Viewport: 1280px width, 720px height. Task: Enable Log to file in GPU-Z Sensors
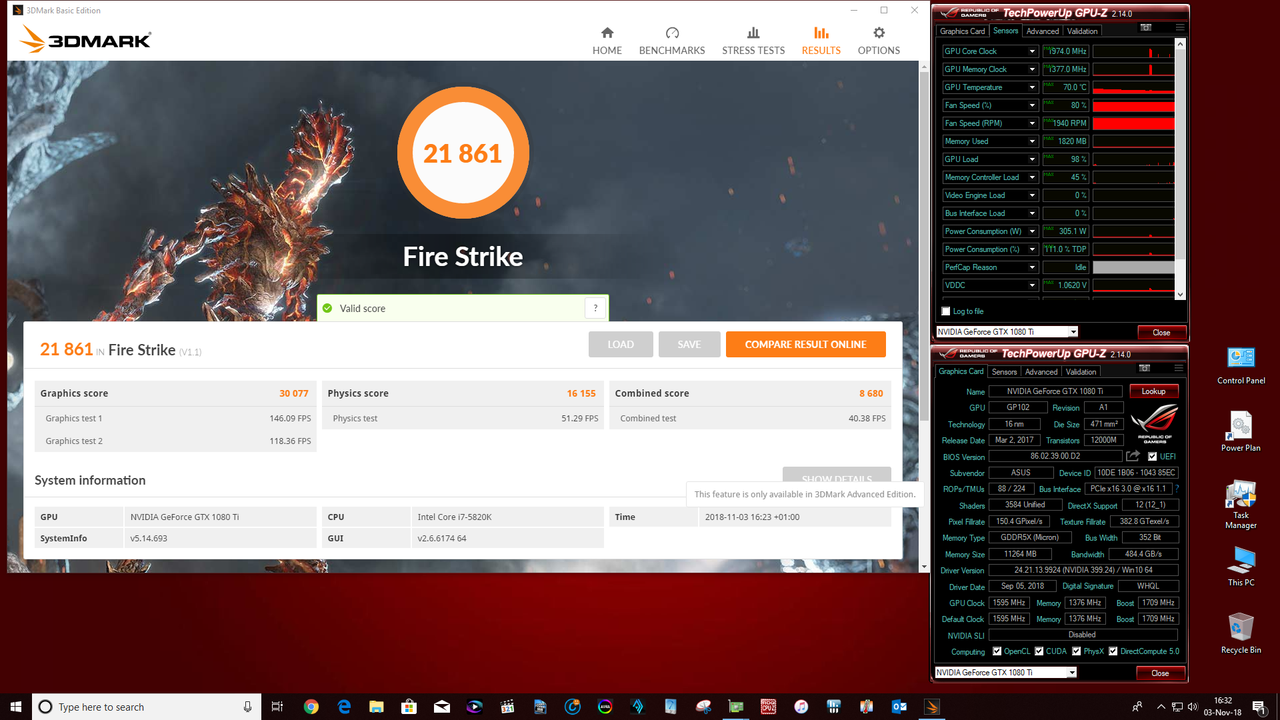(x=944, y=311)
